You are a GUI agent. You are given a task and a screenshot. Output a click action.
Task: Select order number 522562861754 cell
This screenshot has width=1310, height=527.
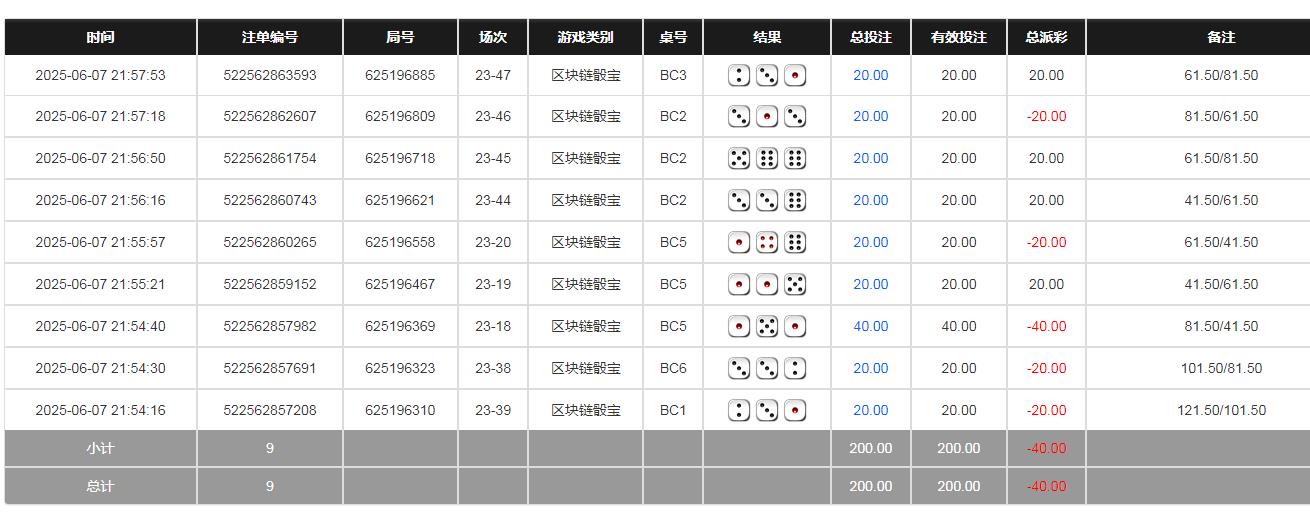(269, 158)
